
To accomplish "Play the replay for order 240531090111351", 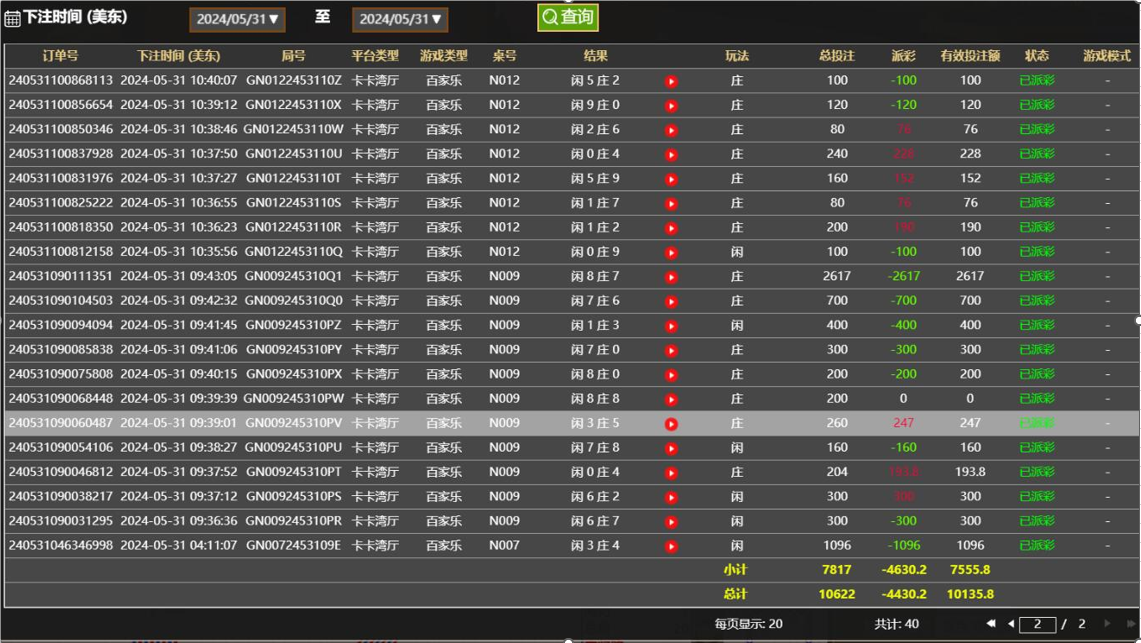I will (x=671, y=275).
